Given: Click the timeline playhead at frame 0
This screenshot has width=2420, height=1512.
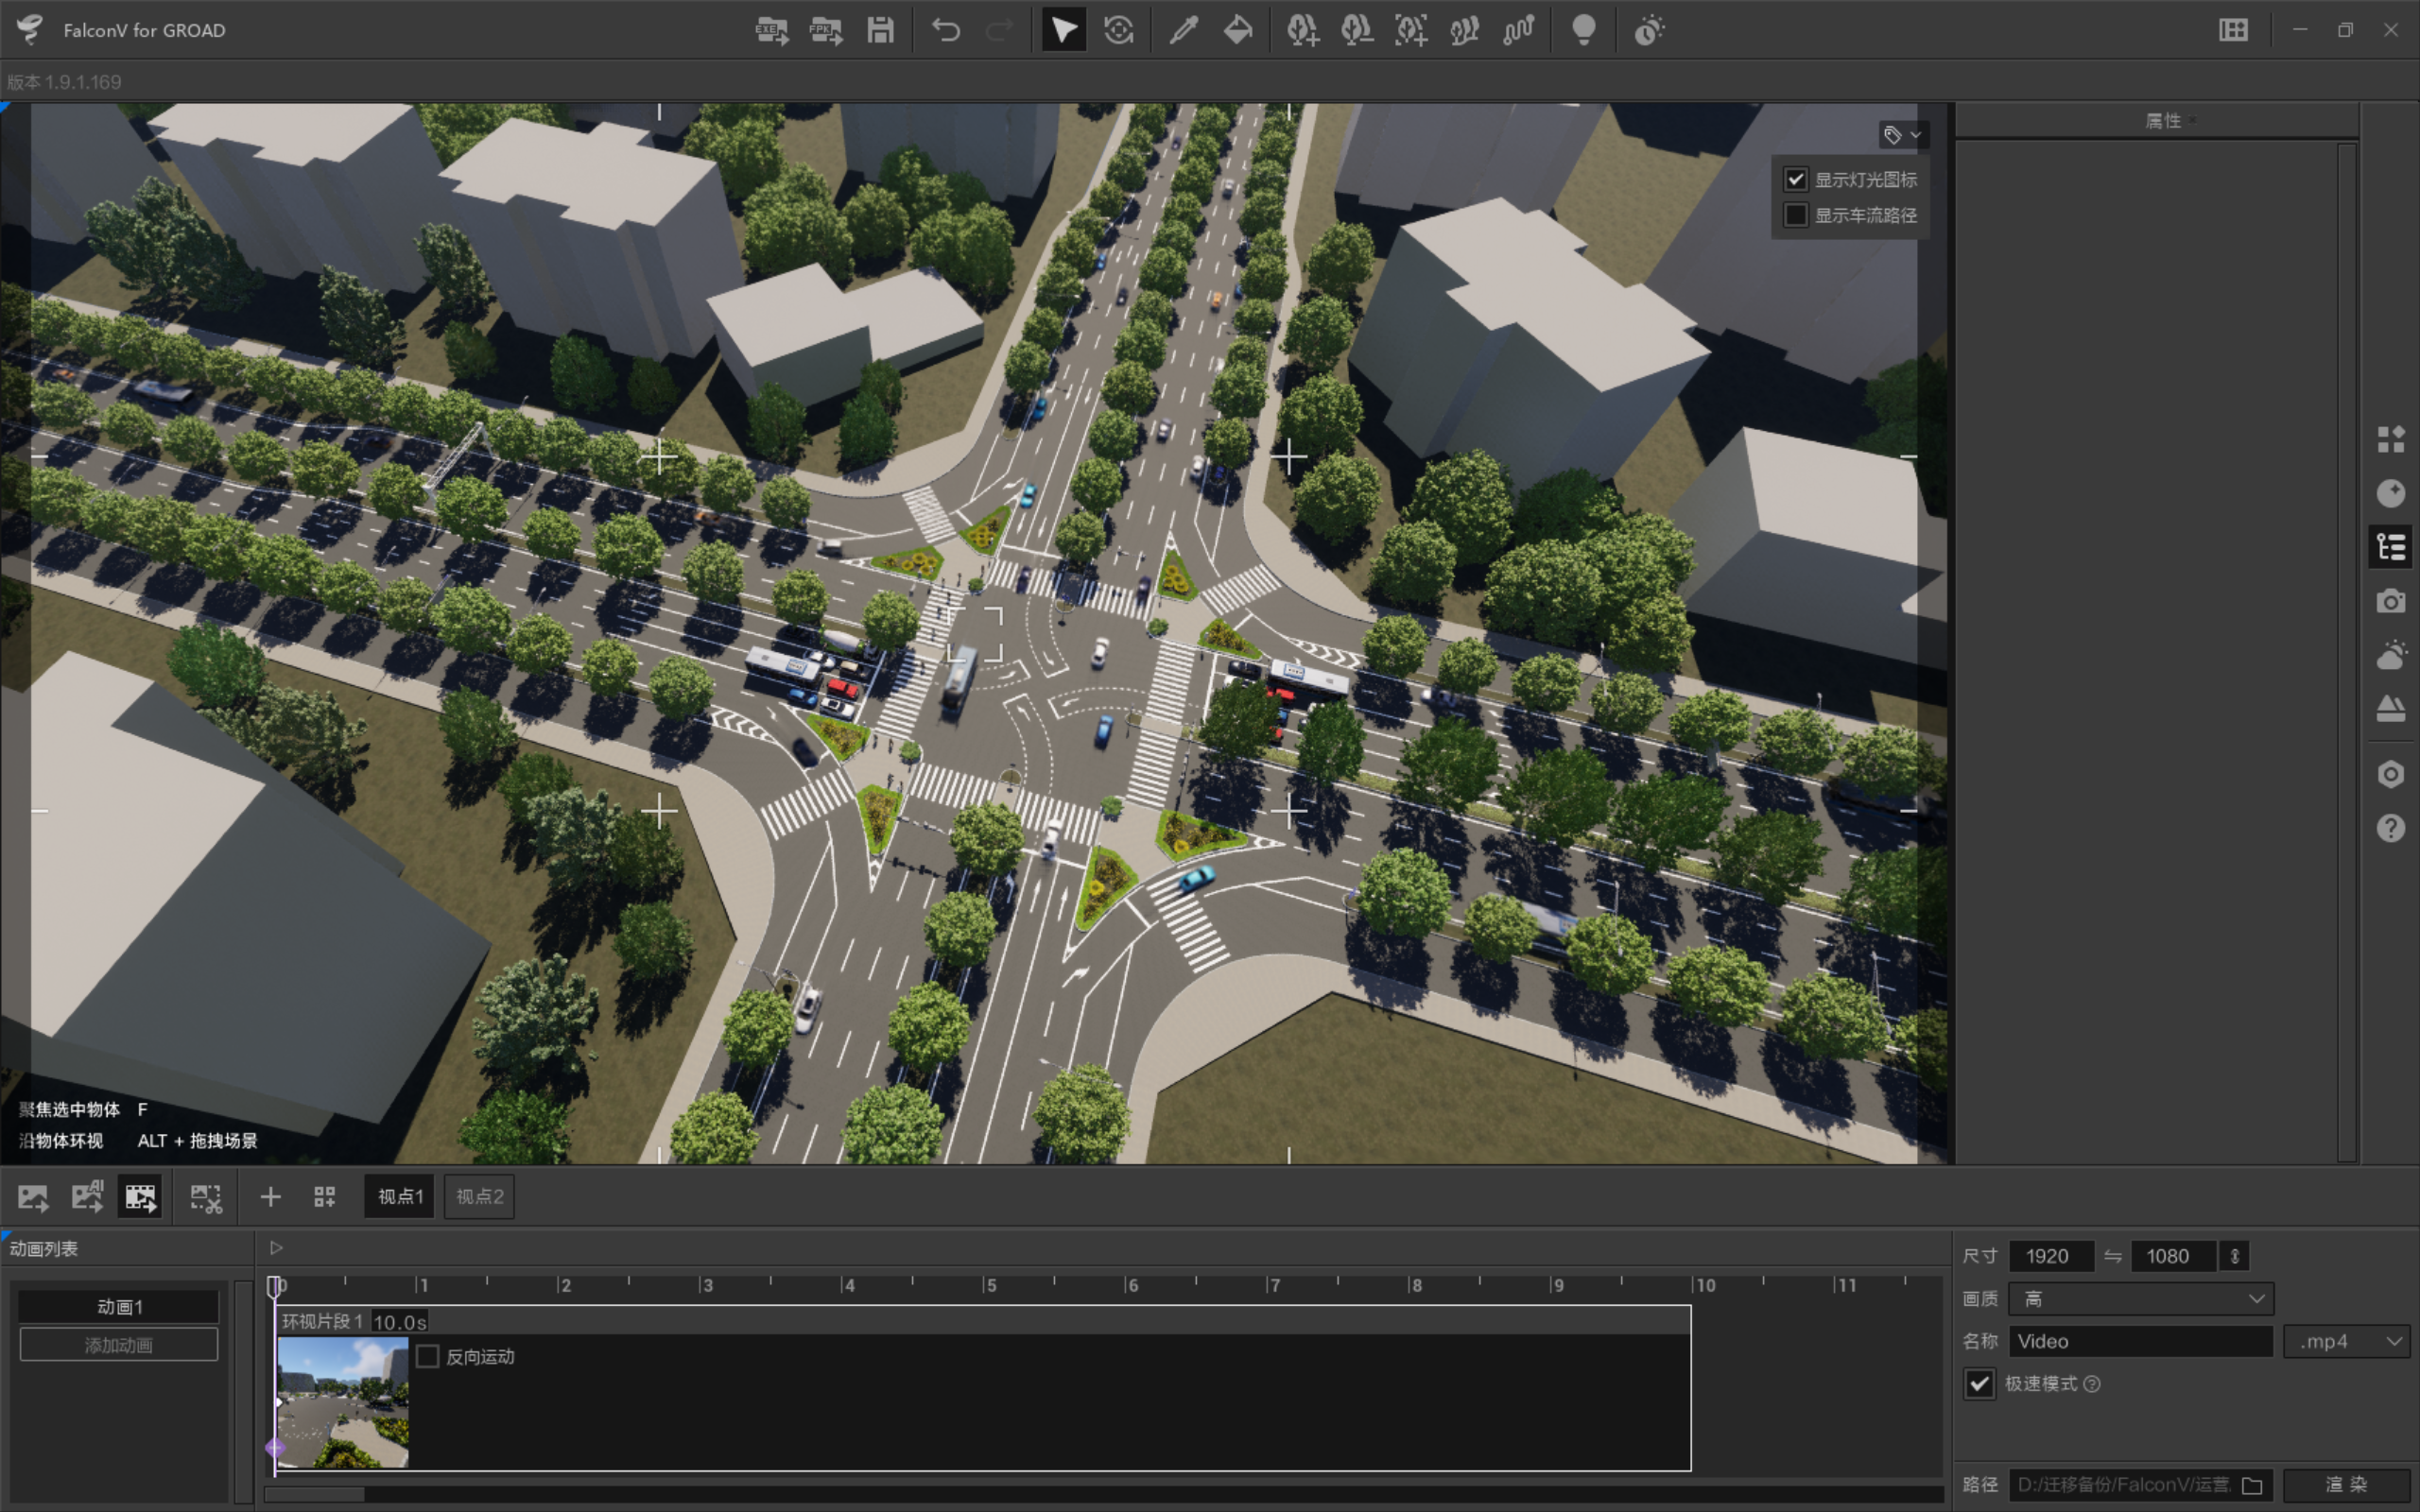Looking at the screenshot, I should click(276, 1287).
